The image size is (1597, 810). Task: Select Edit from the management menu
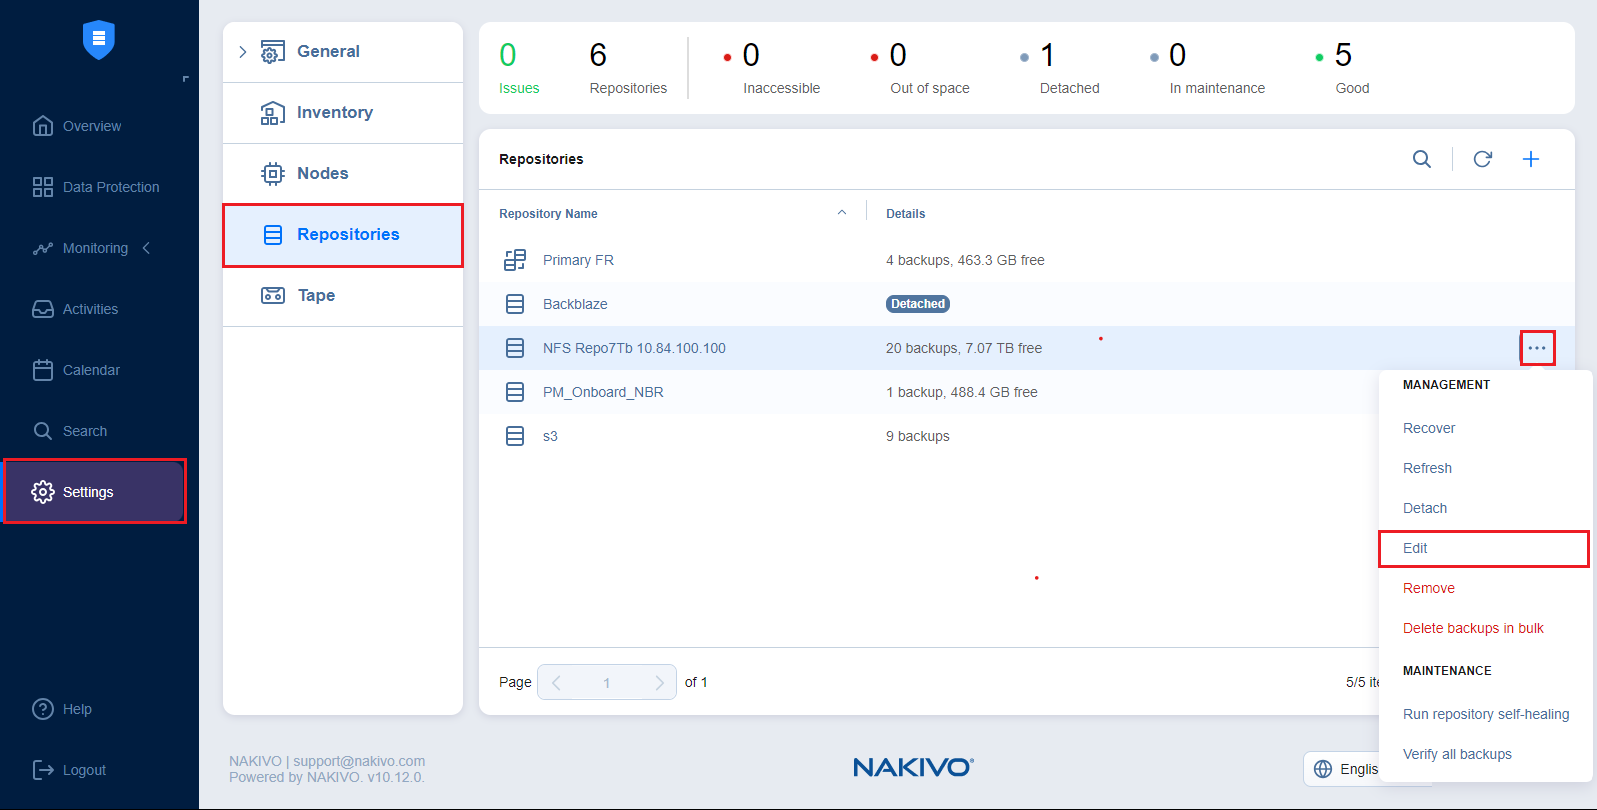(x=1415, y=548)
